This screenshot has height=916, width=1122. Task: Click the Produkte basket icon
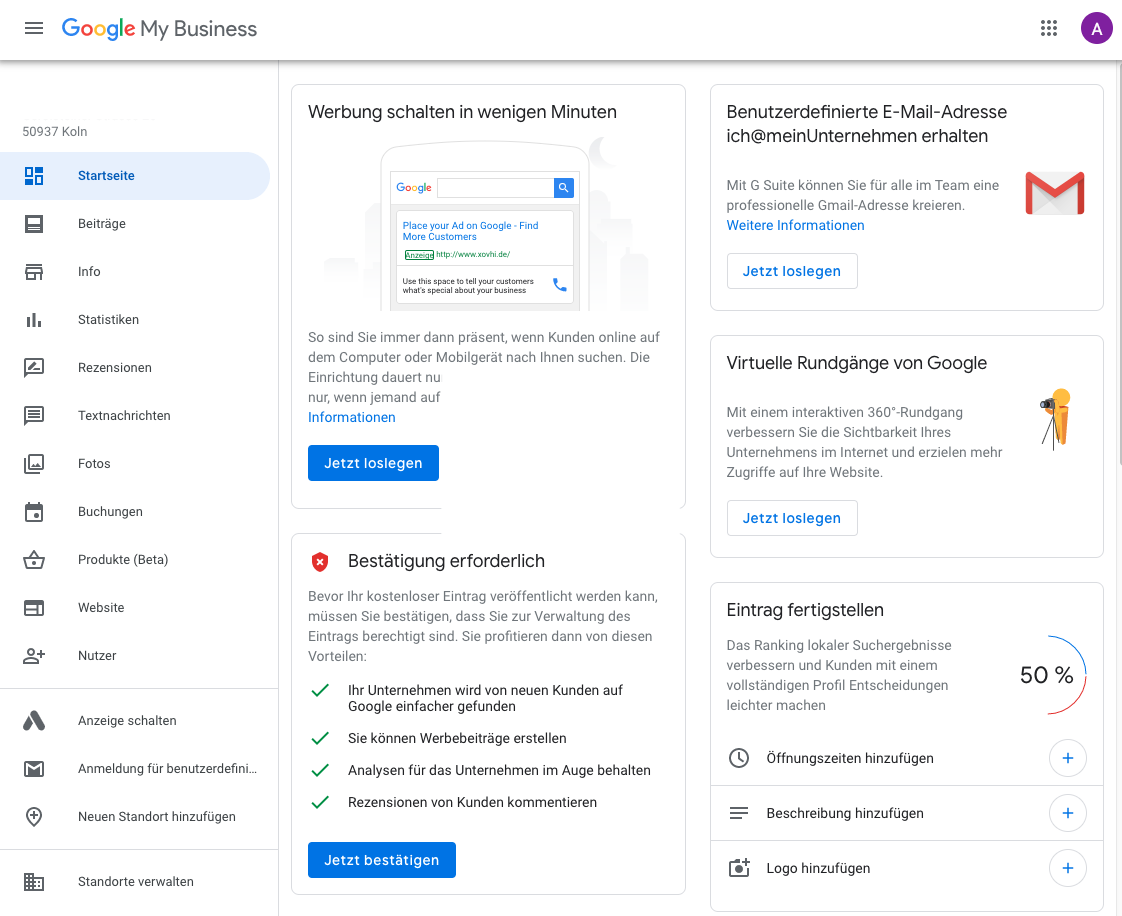[34, 560]
